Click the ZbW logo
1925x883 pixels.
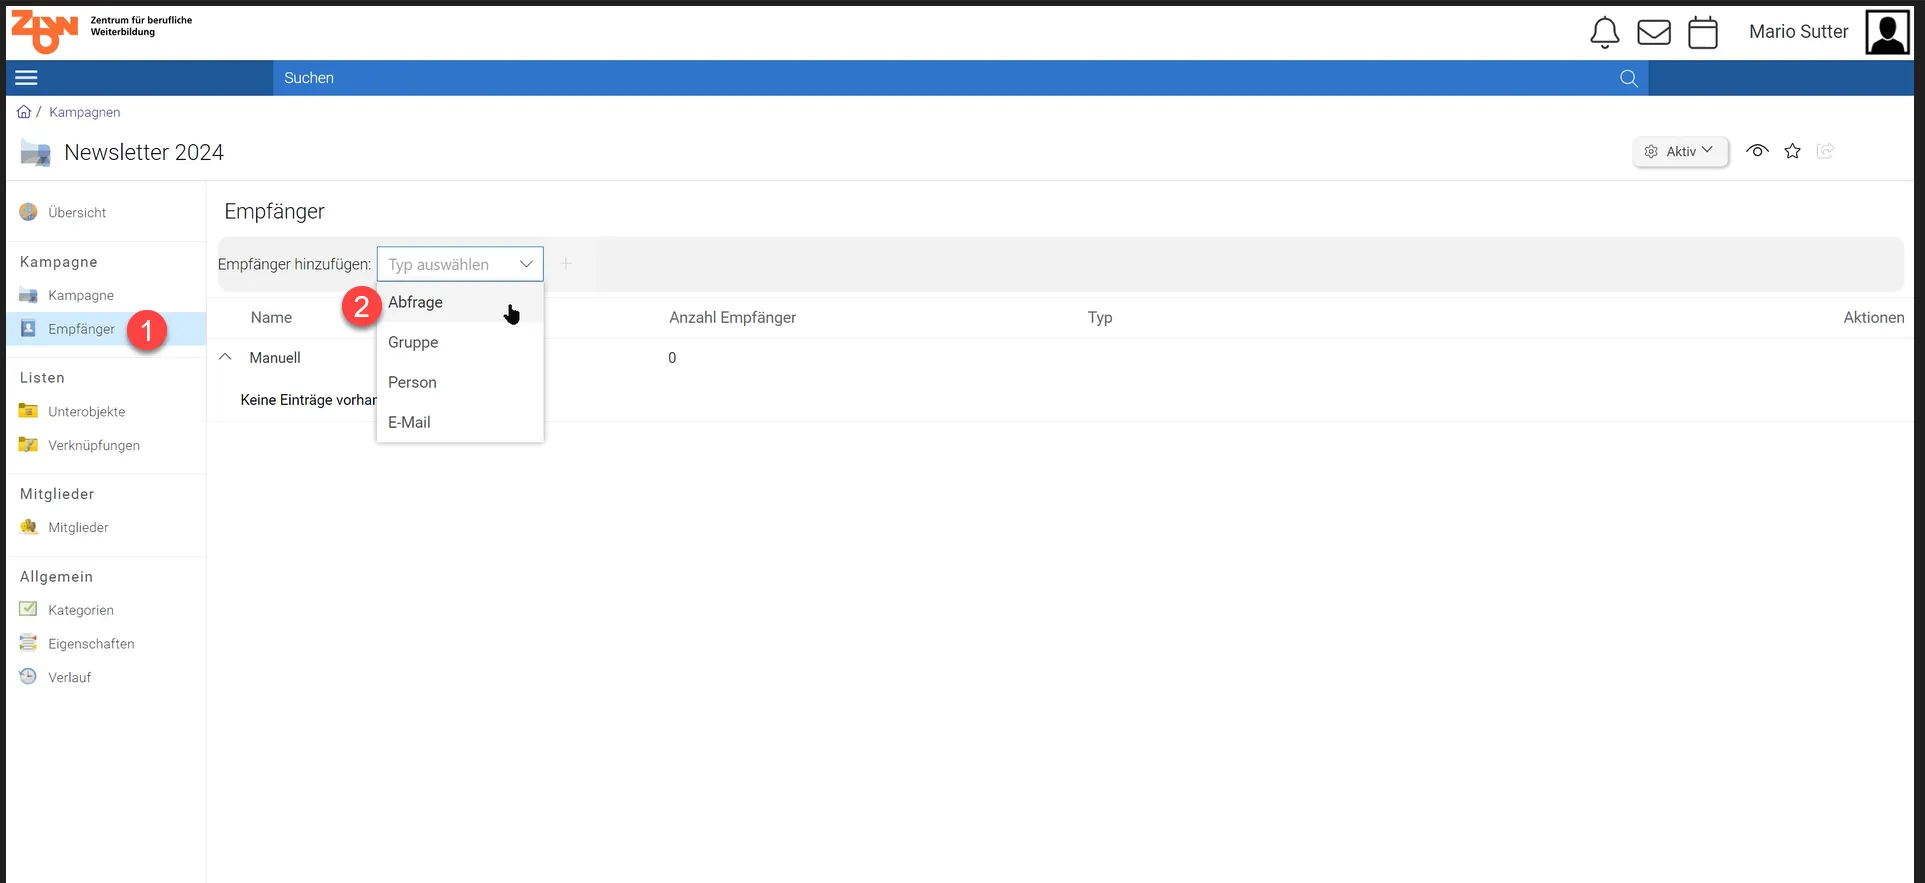pos(44,32)
